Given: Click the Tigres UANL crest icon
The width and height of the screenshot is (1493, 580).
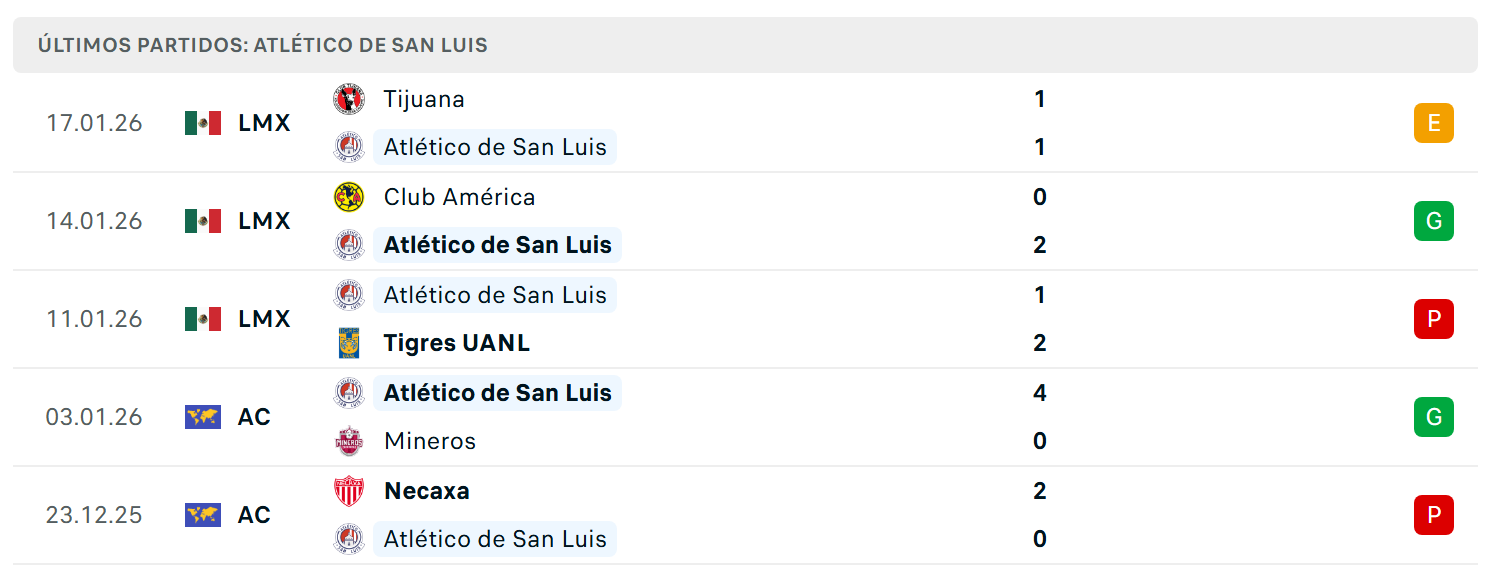Looking at the screenshot, I should tap(349, 343).
